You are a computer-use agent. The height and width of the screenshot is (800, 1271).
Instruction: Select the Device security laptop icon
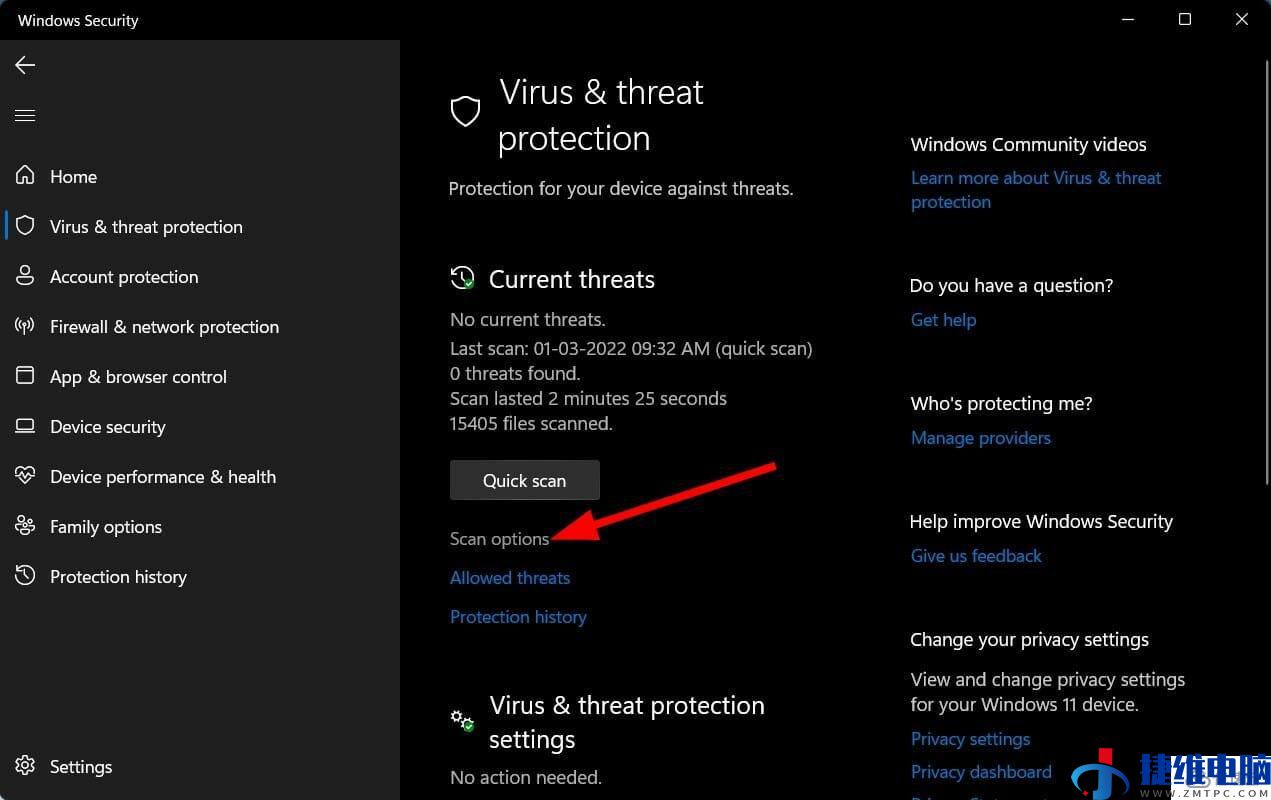point(25,426)
